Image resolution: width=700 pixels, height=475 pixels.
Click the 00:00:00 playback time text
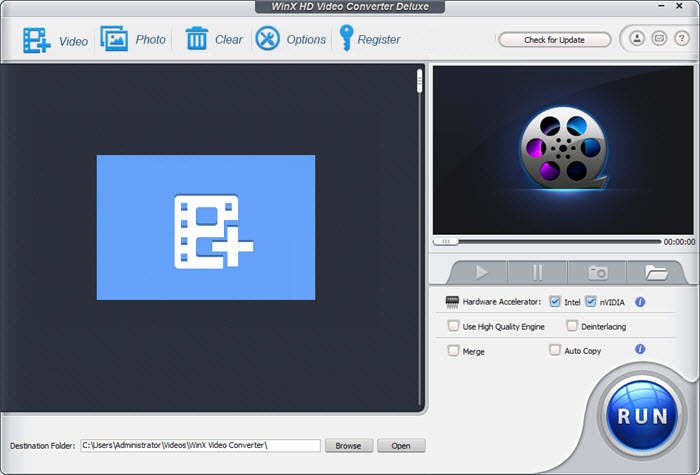pyautogui.click(x=679, y=242)
